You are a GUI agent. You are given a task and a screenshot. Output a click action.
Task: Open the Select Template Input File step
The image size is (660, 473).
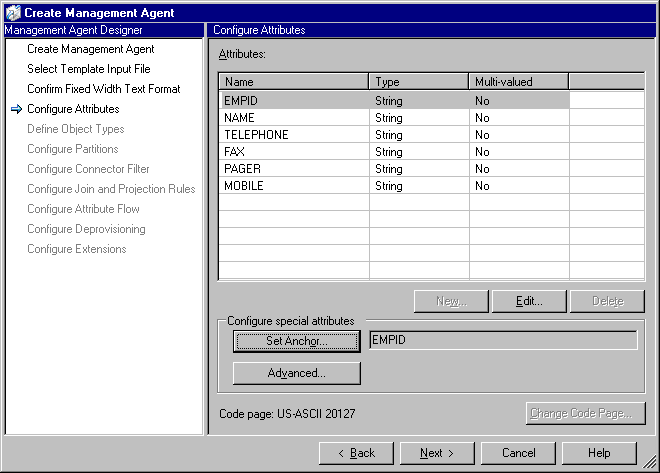point(89,69)
